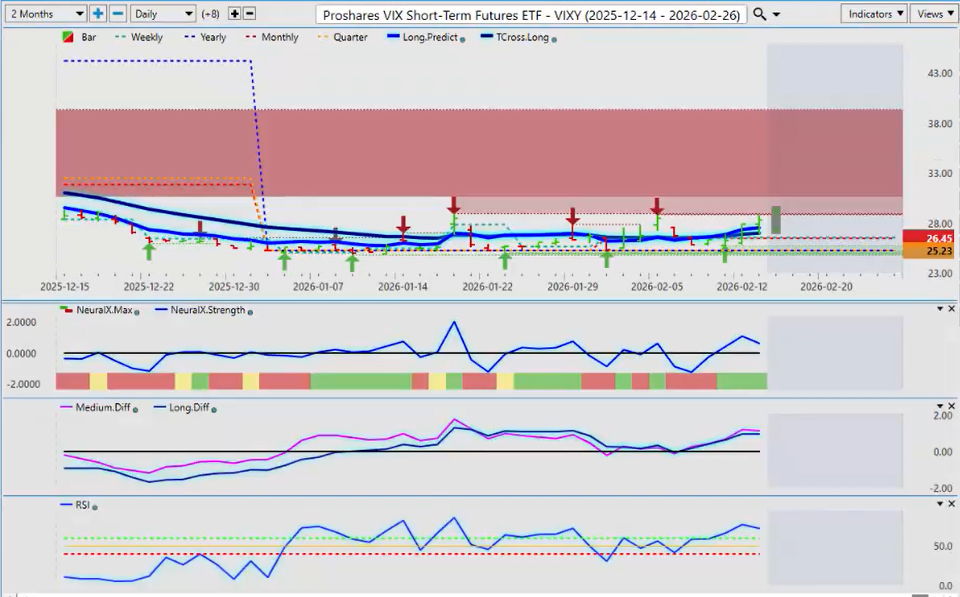This screenshot has height=597, width=960.
Task: Click the blue plus zoom-in button
Action: coord(98,14)
